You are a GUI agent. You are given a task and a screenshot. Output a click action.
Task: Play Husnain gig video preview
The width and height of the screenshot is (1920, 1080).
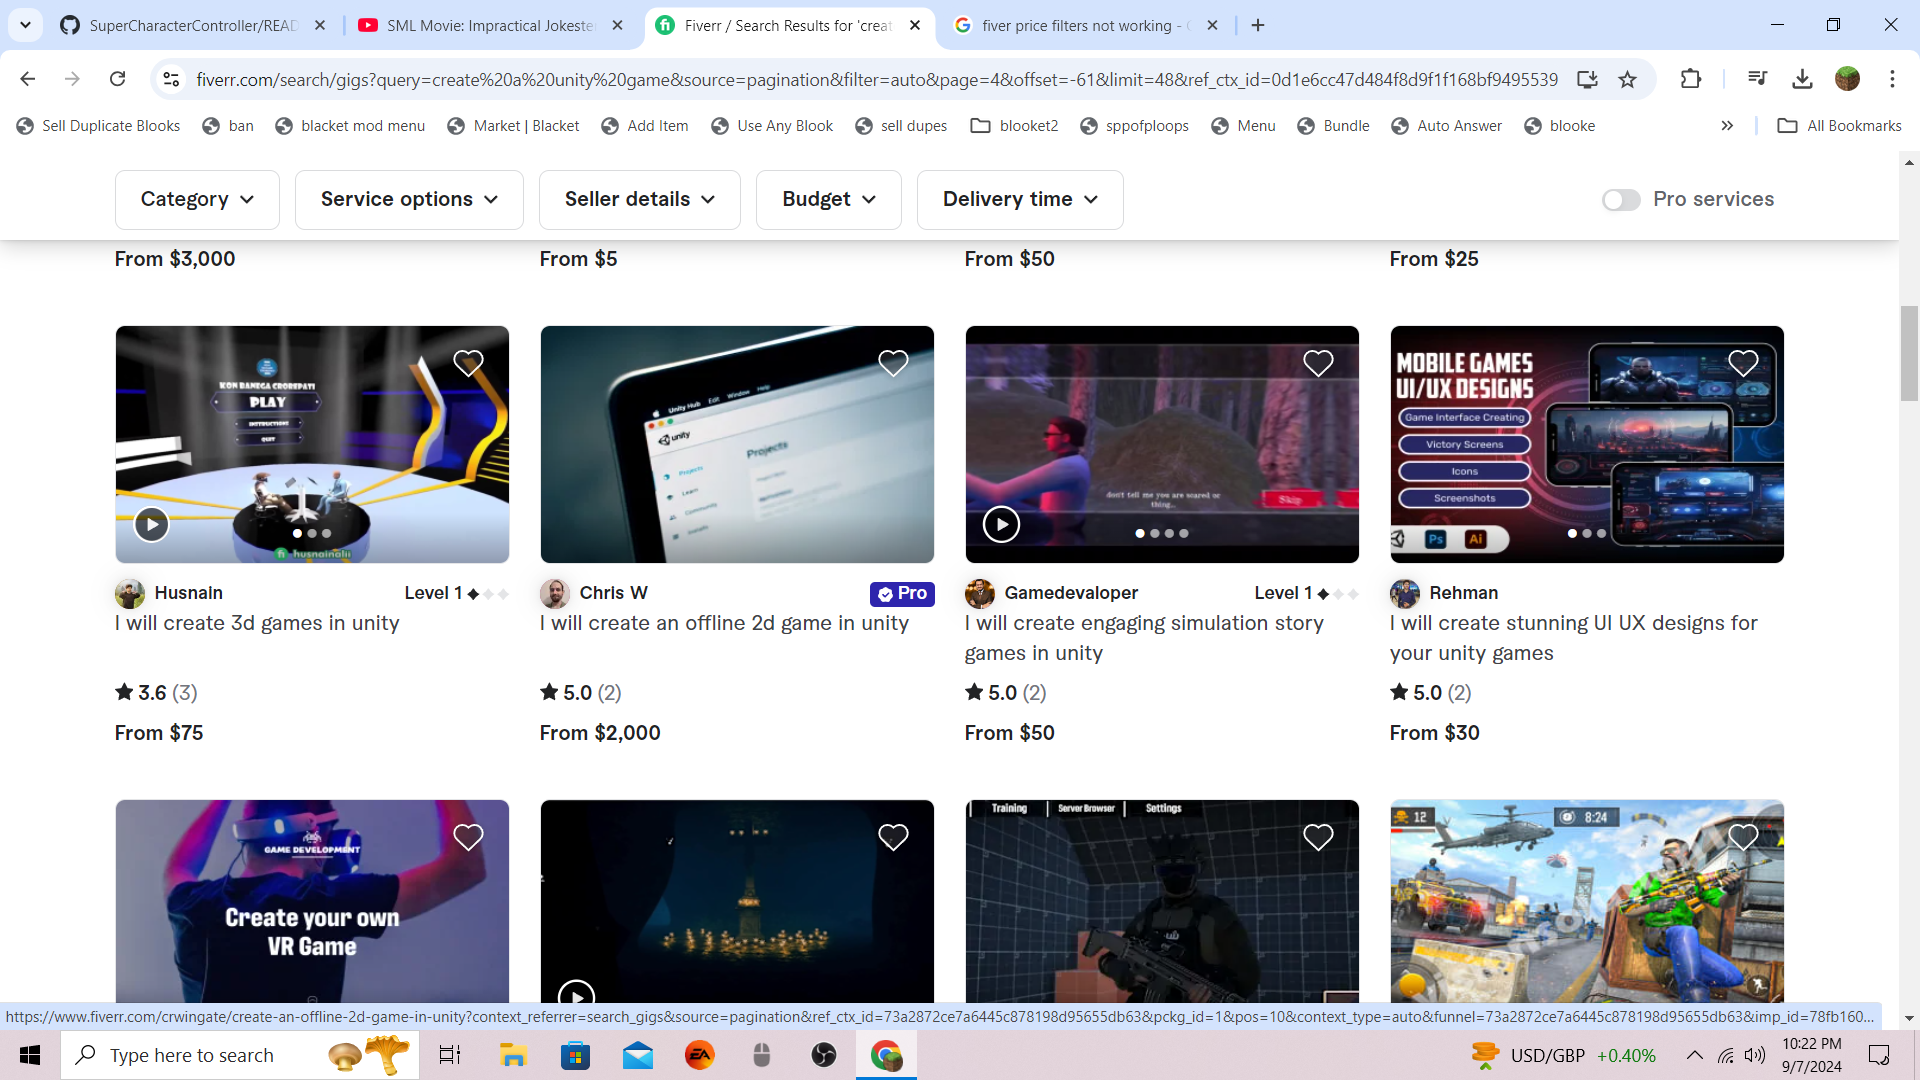(152, 524)
